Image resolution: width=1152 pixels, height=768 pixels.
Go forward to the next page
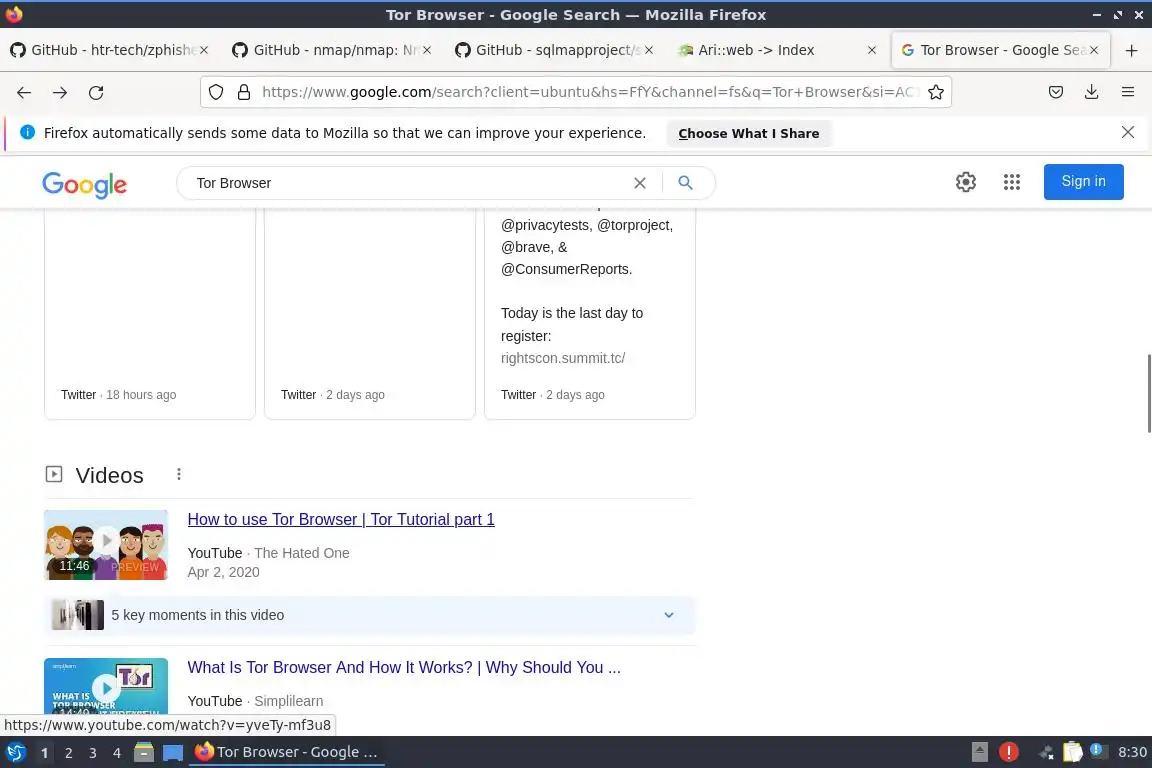click(x=60, y=93)
